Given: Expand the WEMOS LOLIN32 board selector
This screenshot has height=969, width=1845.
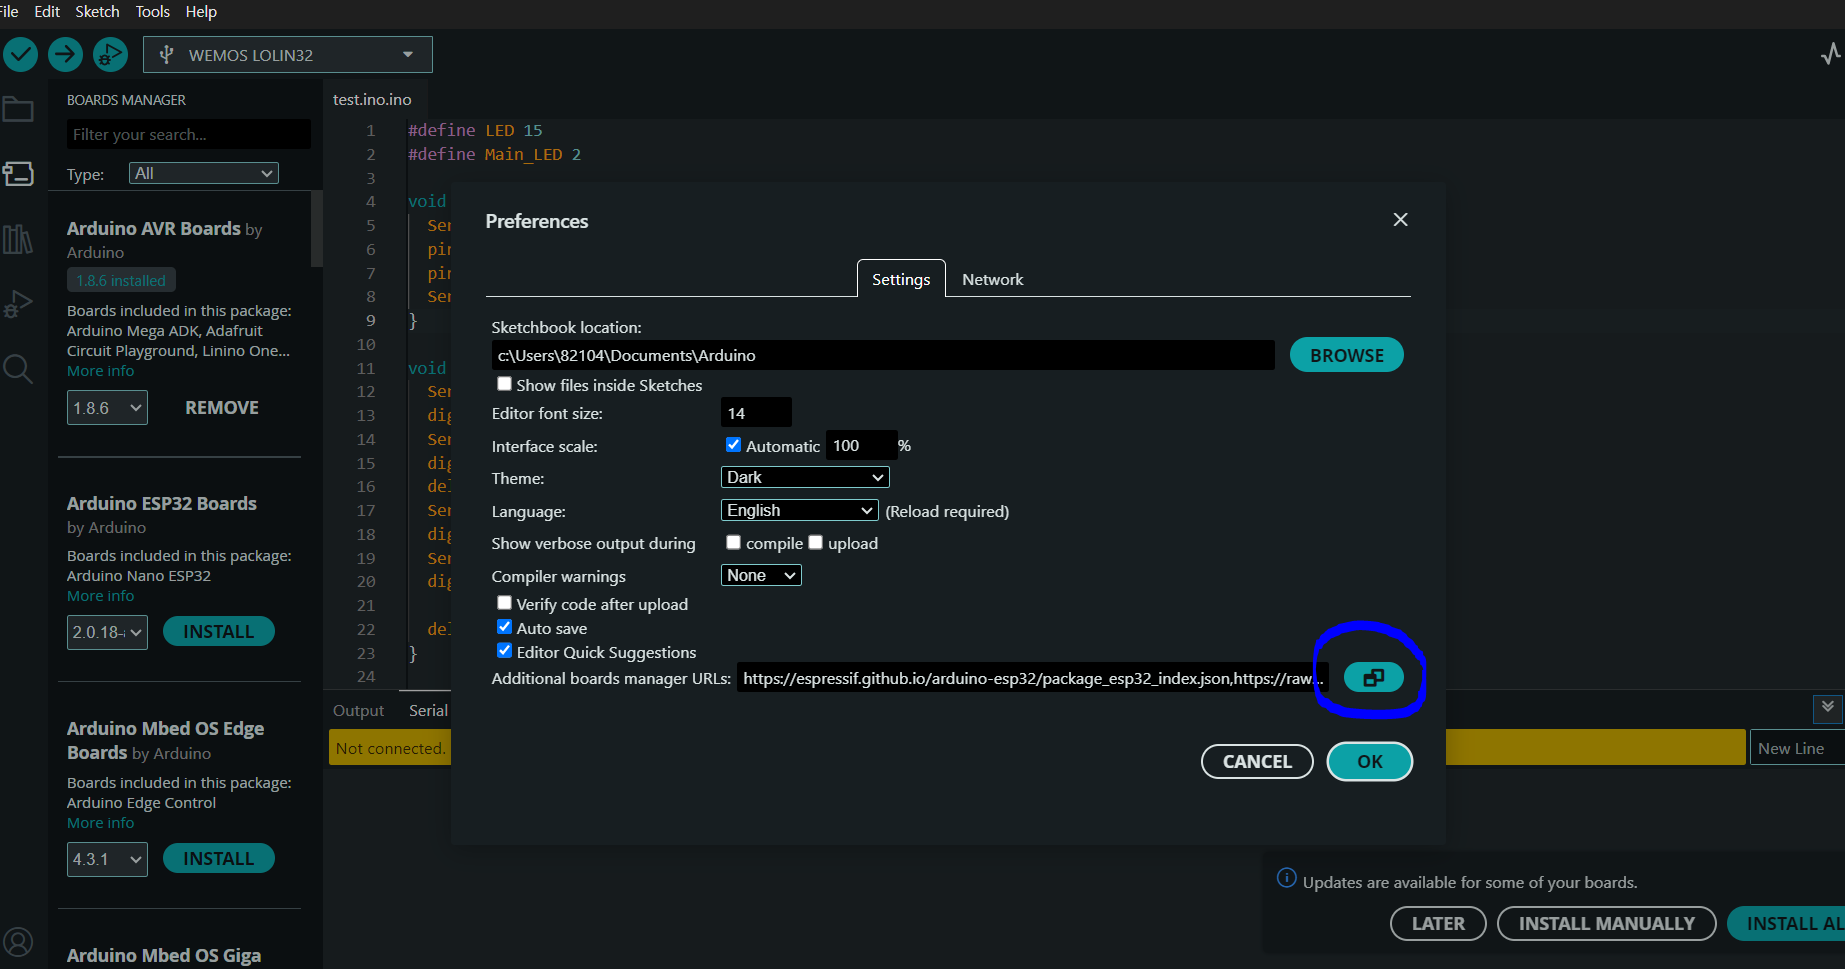Looking at the screenshot, I should [288, 55].
